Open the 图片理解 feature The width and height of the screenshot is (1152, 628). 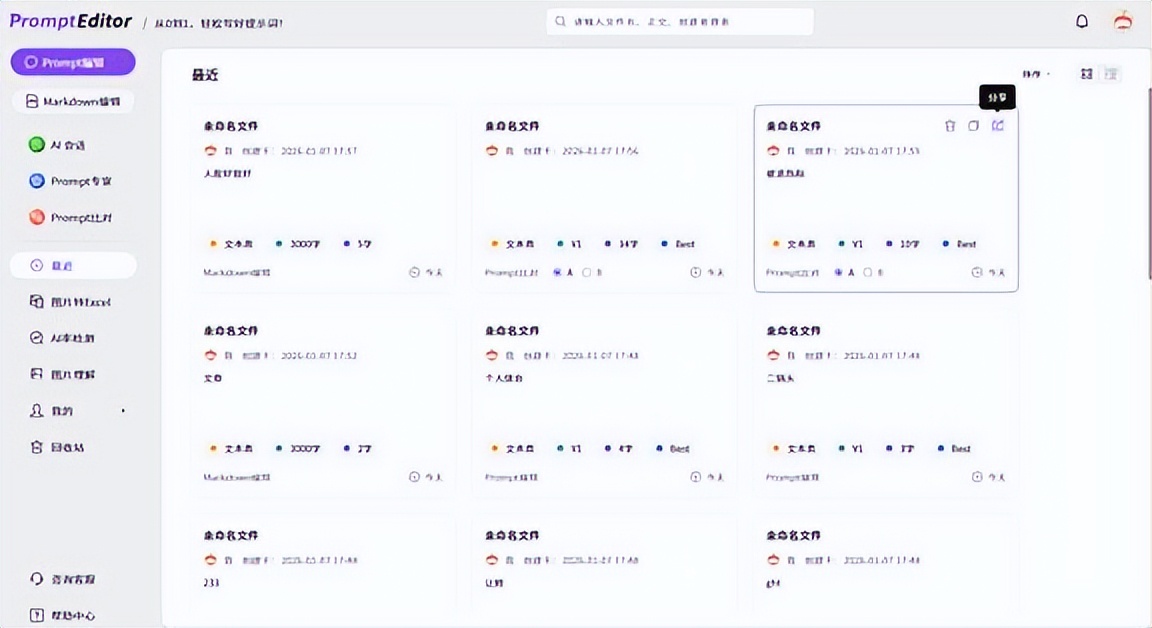click(74, 374)
